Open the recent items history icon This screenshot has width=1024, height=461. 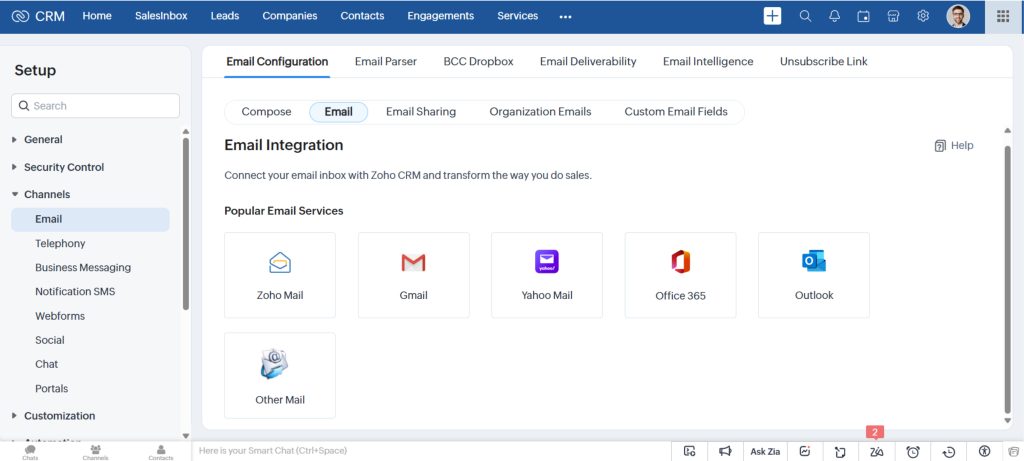pyautogui.click(x=949, y=451)
